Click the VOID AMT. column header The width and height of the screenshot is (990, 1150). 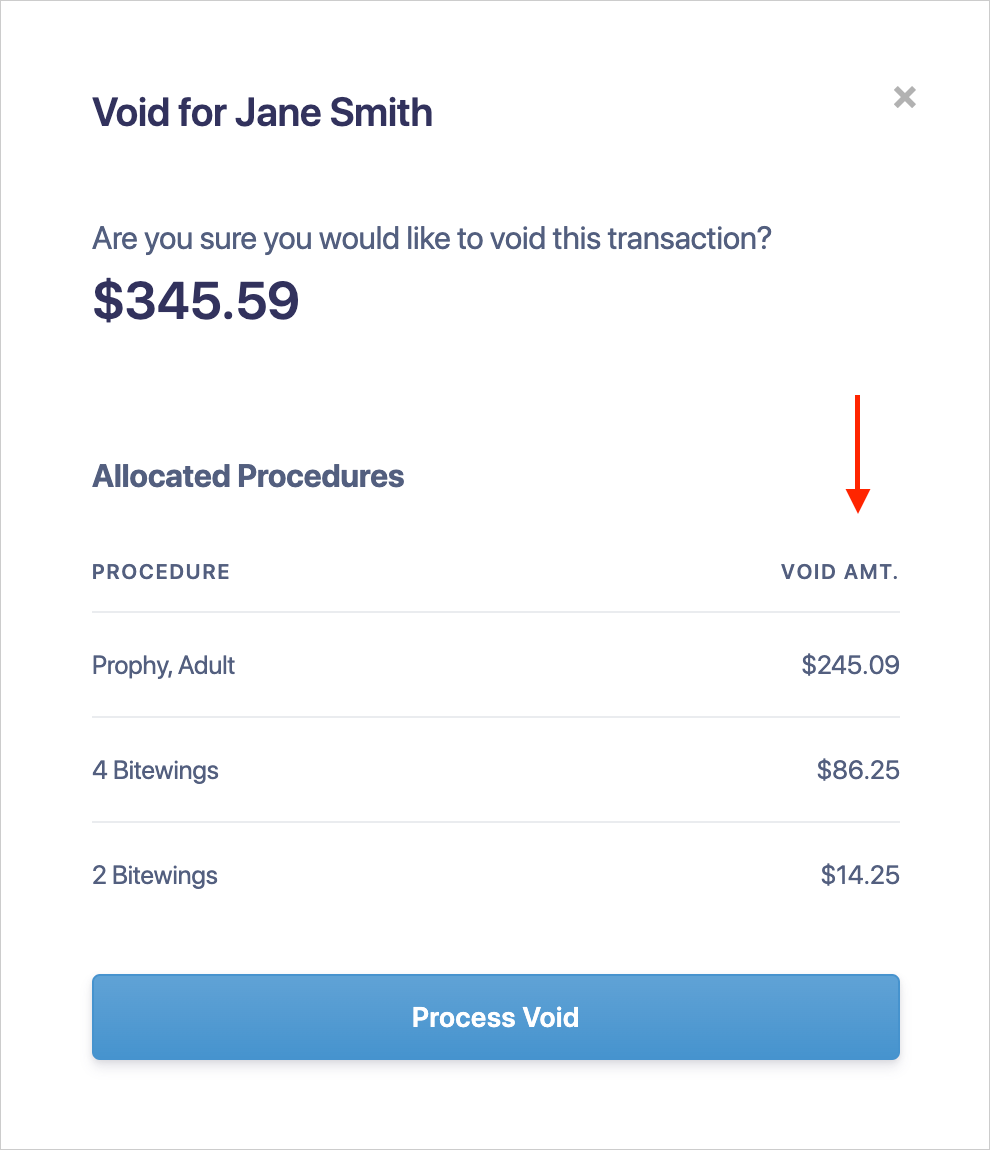pyautogui.click(x=840, y=572)
